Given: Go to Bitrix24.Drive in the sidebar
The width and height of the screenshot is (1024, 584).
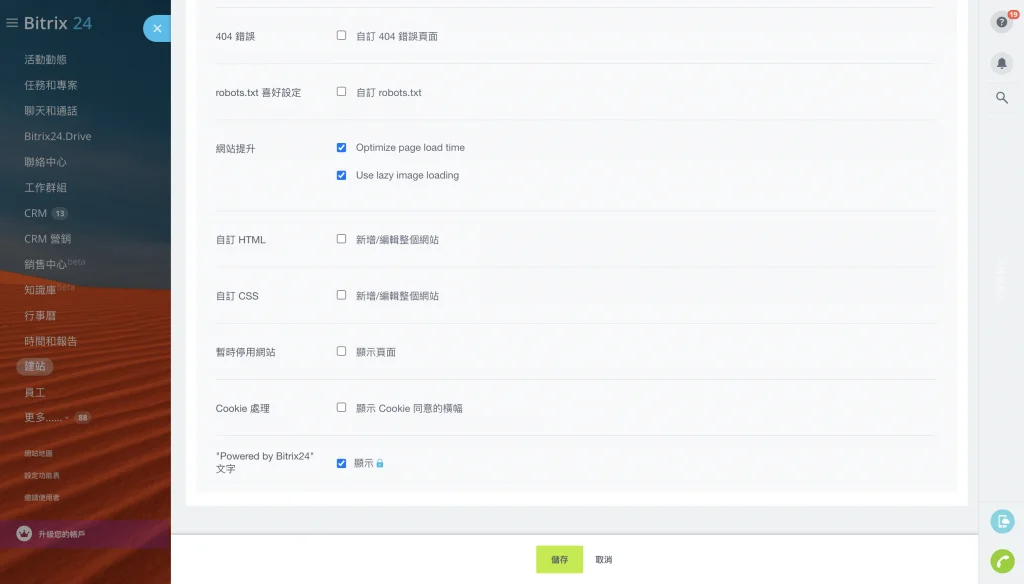Looking at the screenshot, I should [57, 136].
